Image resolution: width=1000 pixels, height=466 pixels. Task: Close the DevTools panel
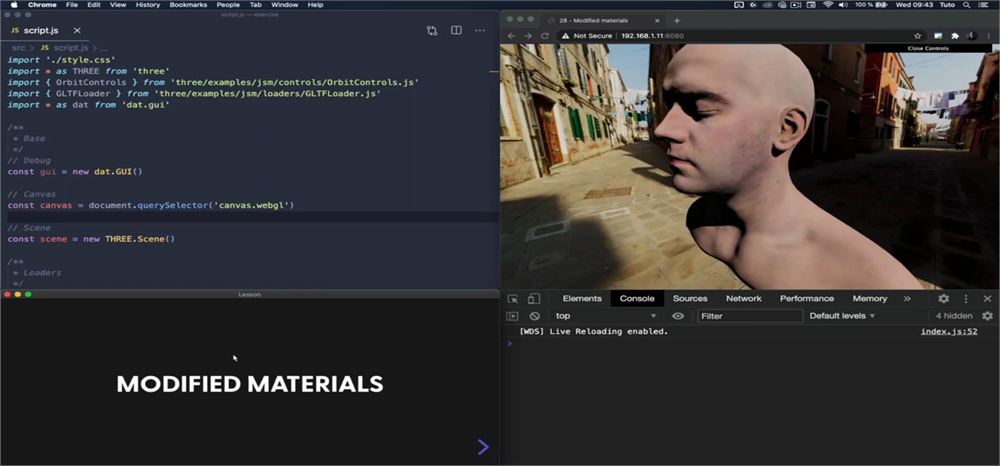(987, 298)
